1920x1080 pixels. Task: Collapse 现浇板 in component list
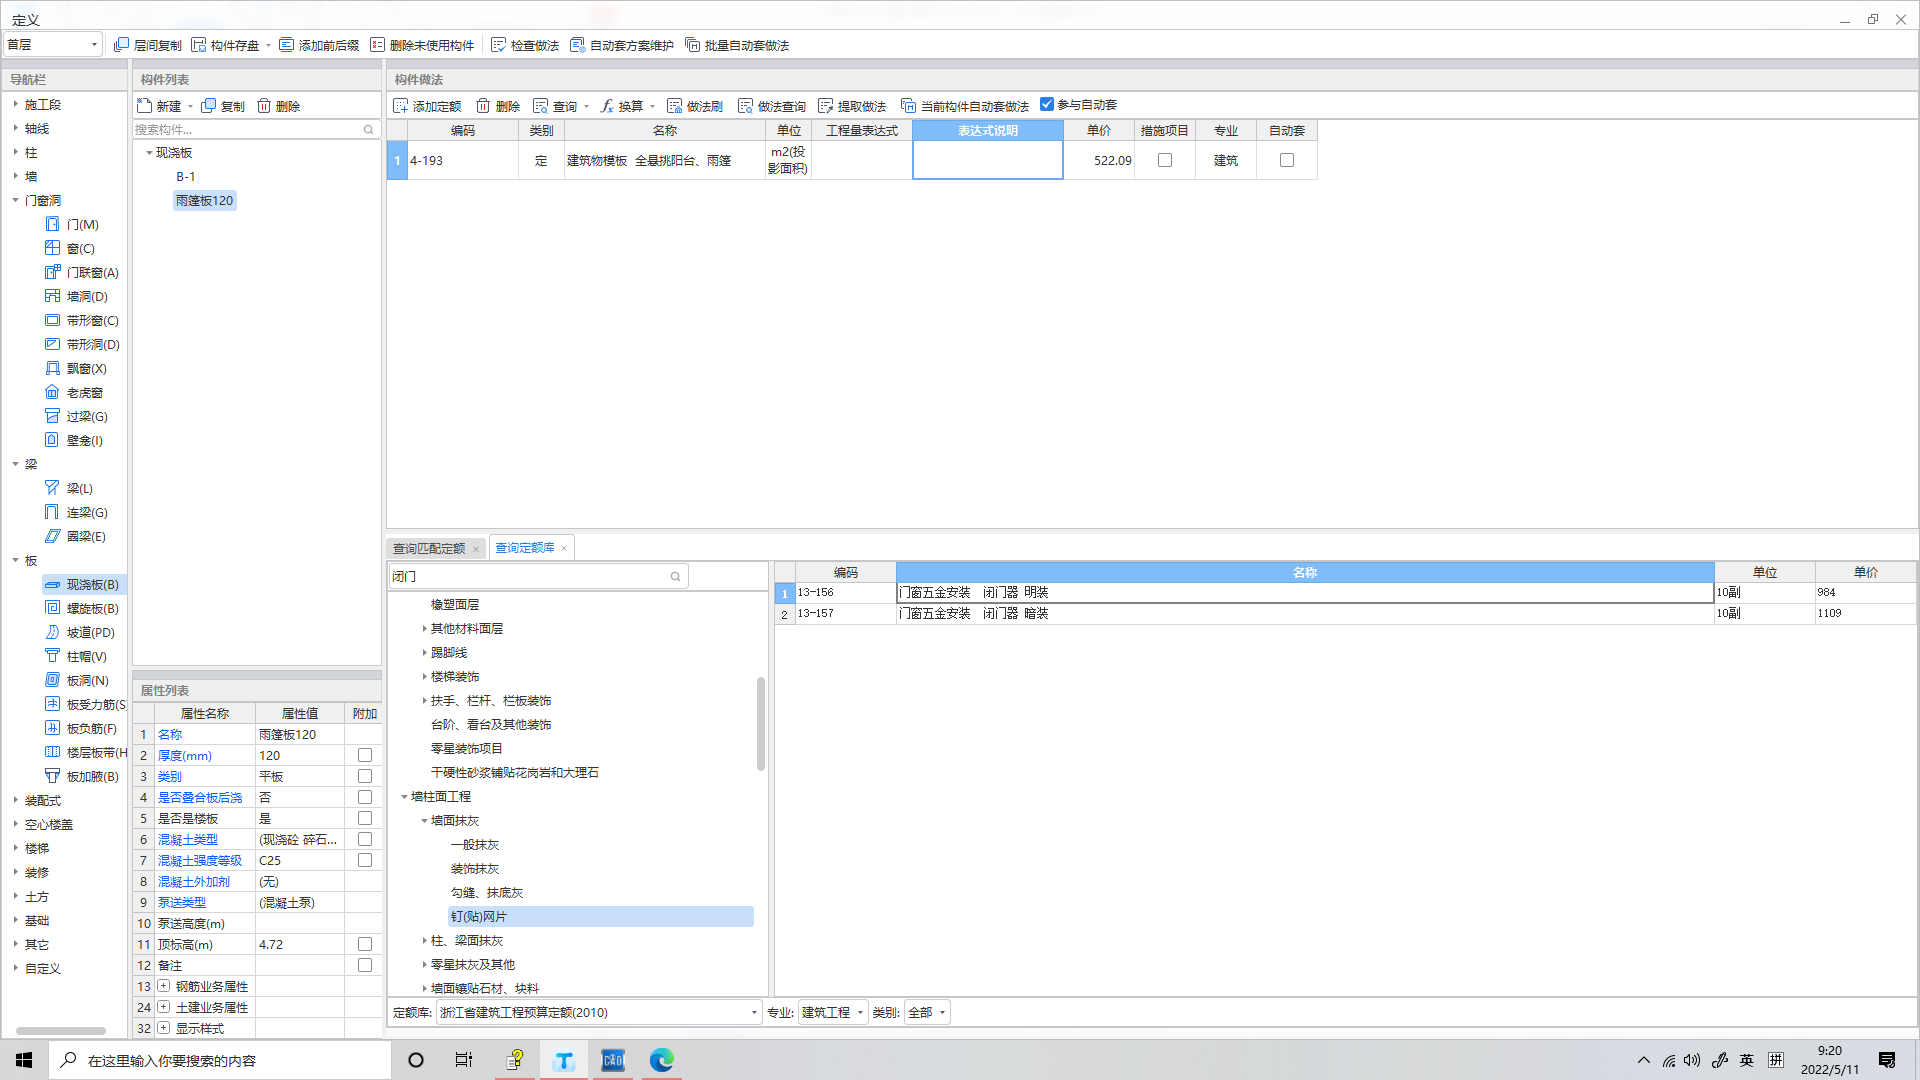point(149,153)
